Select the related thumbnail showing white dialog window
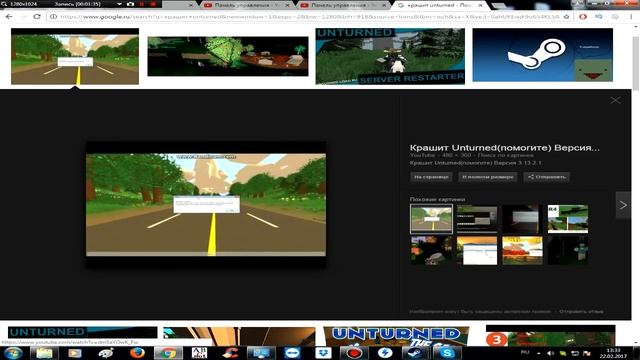Viewport: 640px width, 360px height. (477, 250)
